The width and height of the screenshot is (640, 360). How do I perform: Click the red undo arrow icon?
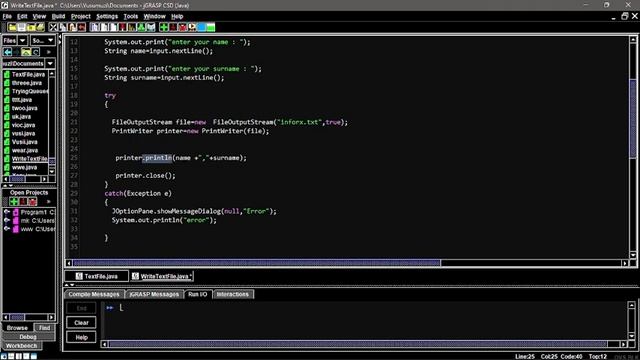coord(82,27)
